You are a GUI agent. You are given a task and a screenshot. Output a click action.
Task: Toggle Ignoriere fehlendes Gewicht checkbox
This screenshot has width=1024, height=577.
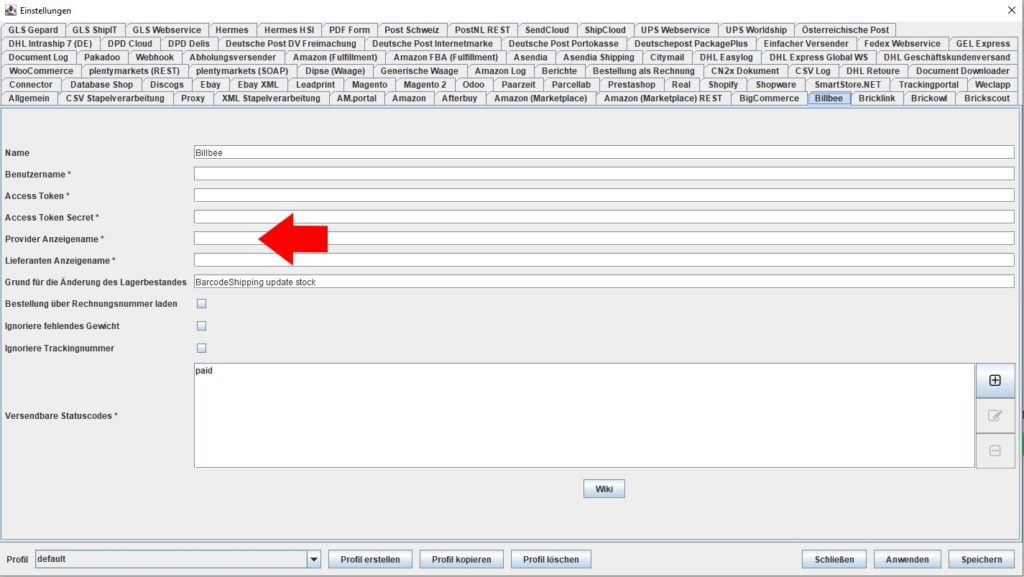(202, 326)
